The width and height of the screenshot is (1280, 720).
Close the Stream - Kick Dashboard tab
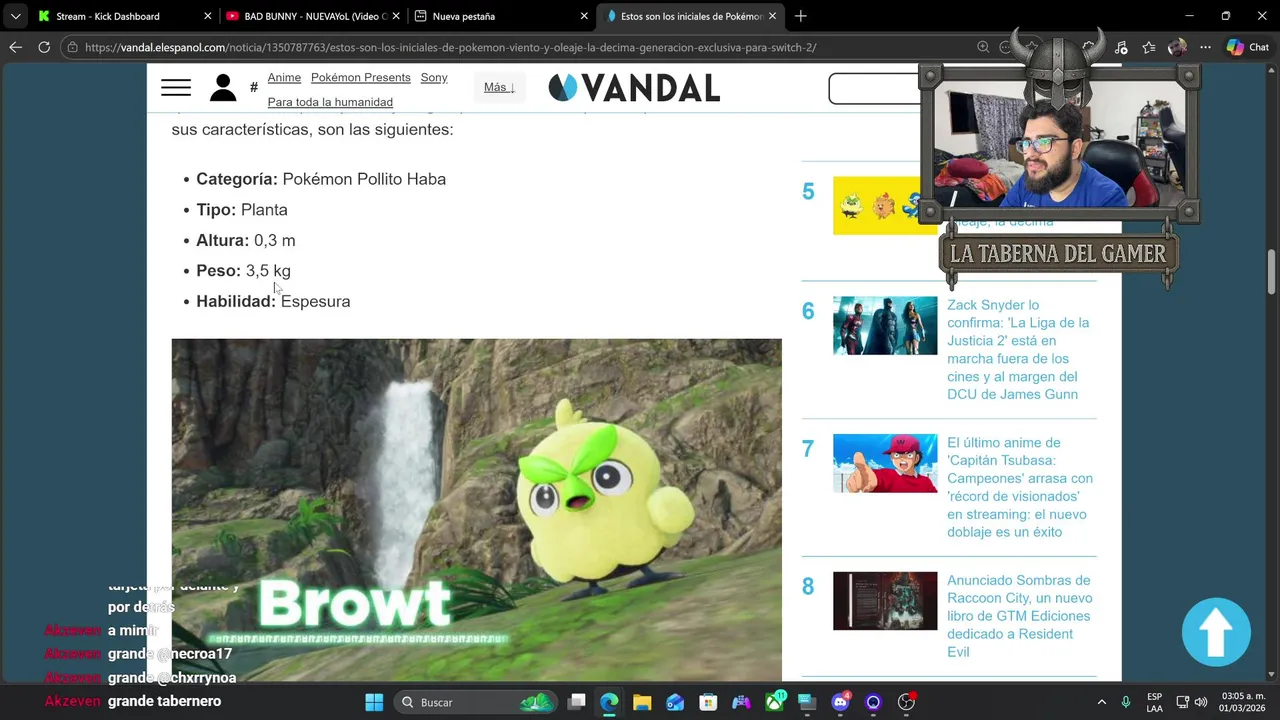coord(208,16)
